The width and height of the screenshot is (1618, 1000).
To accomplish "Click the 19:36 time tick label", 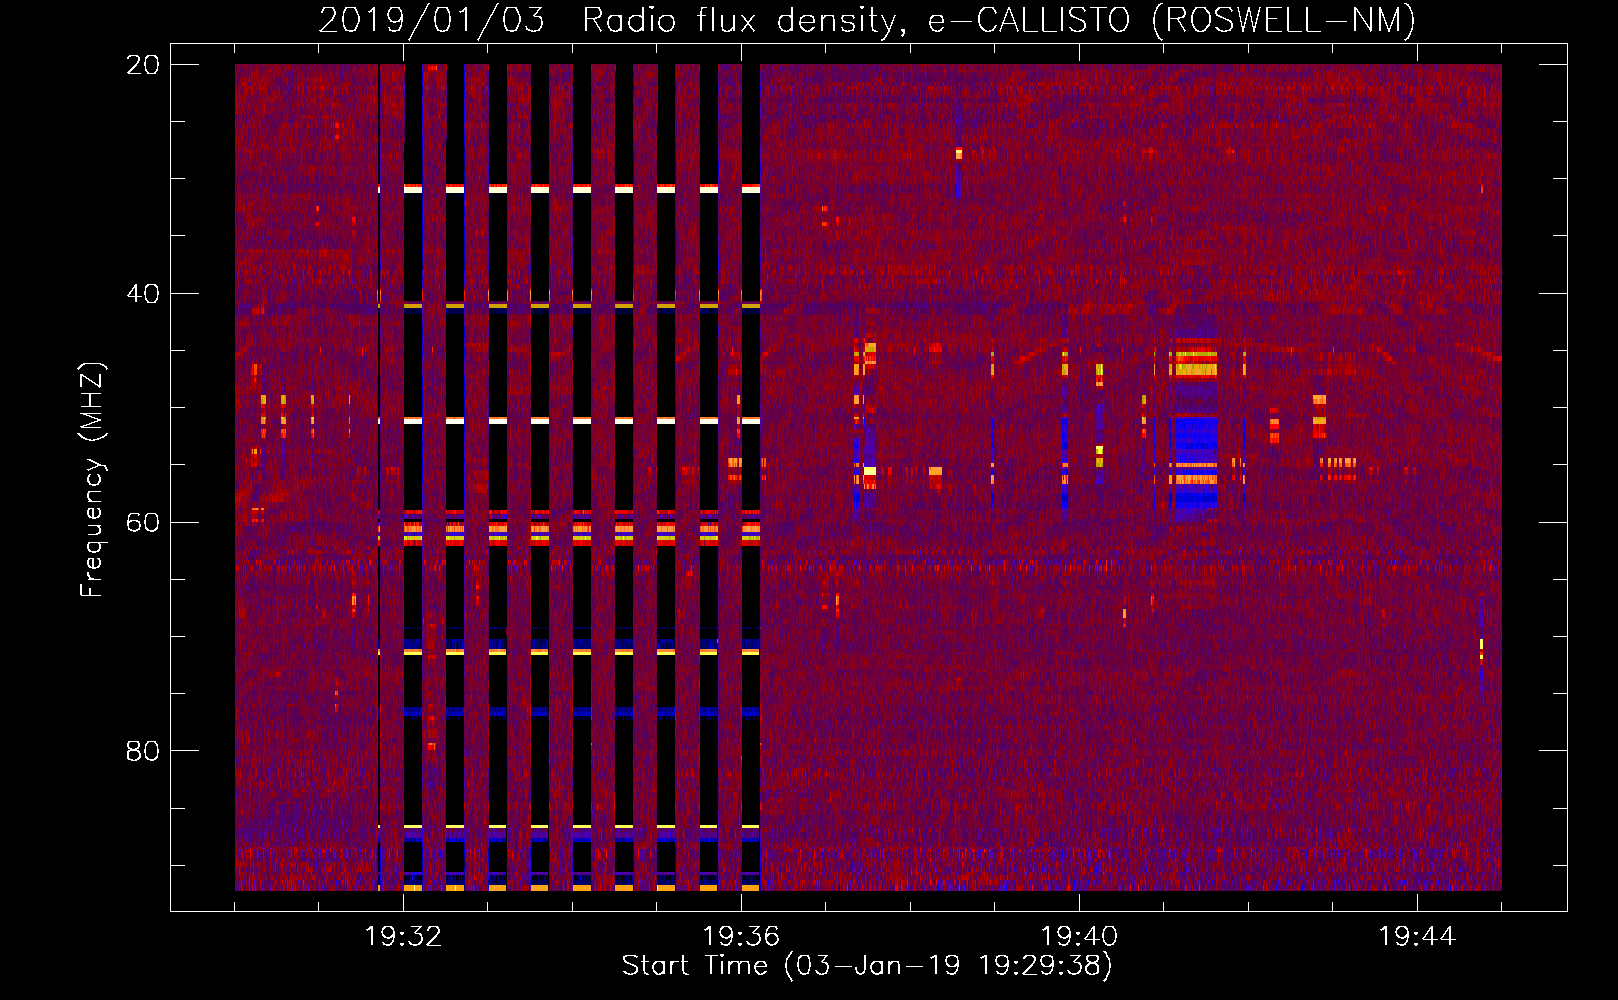I will (741, 936).
